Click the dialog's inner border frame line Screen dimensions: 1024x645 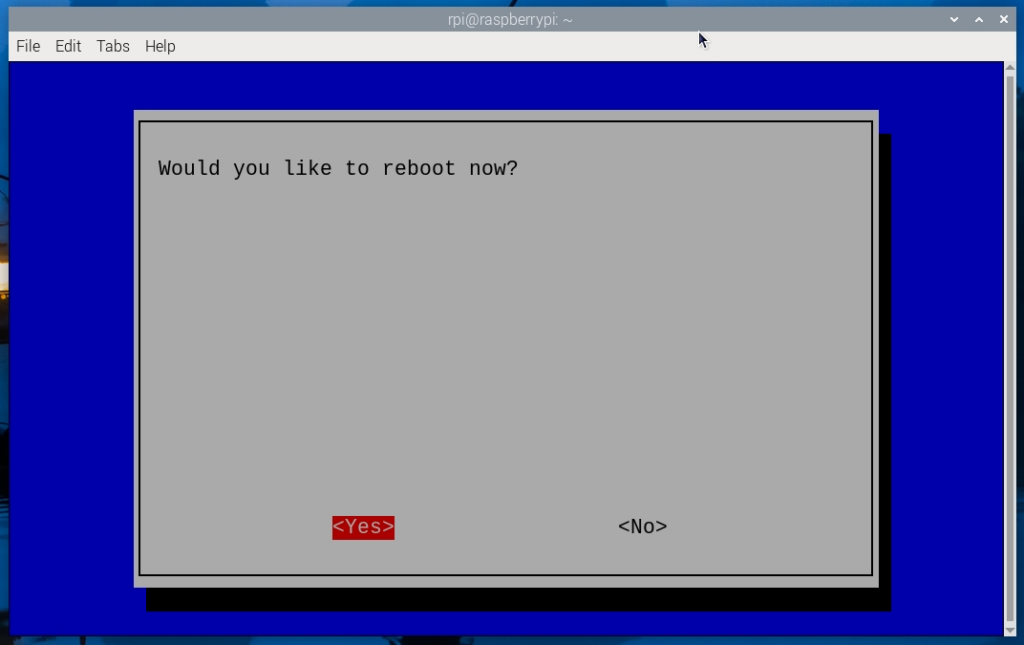(140, 350)
